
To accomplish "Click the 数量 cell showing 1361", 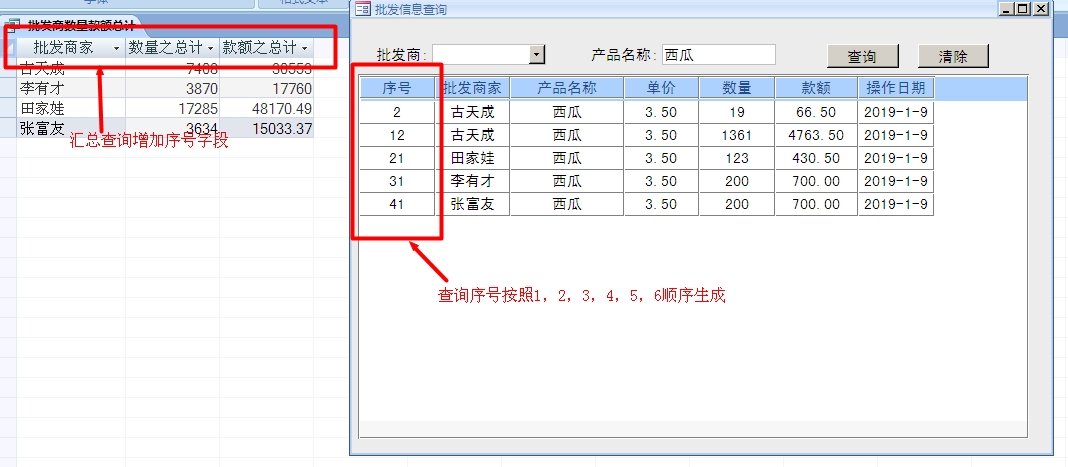I will [x=737, y=135].
